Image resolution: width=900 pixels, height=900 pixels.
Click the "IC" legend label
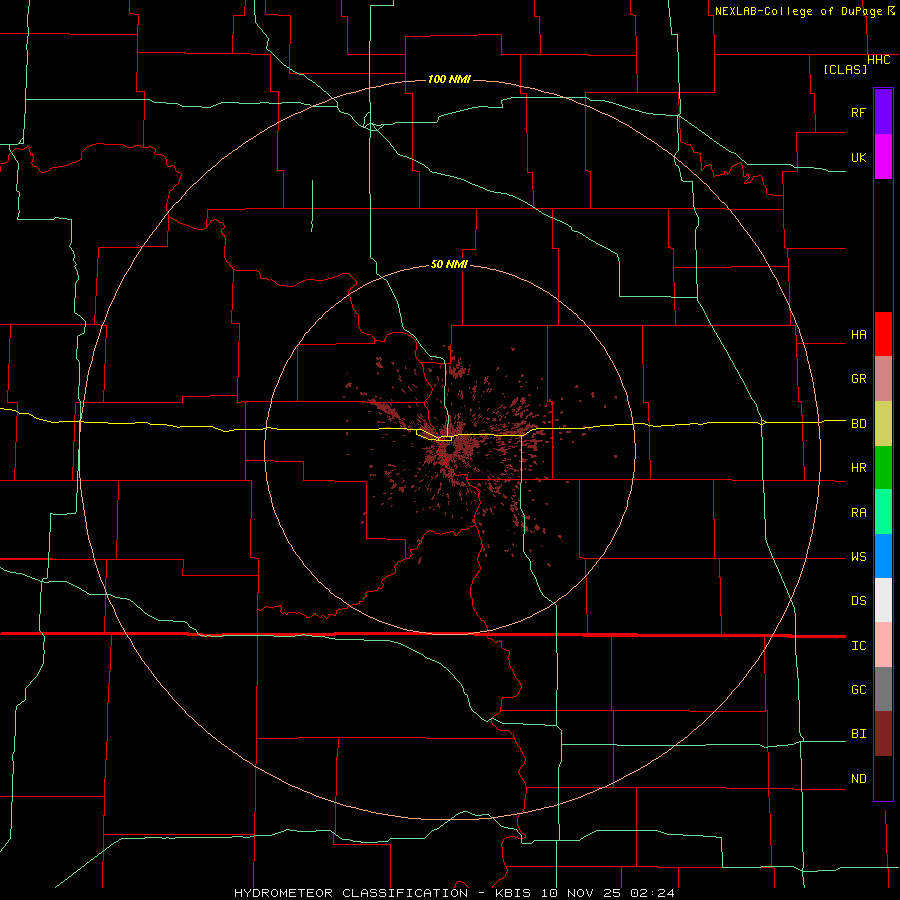click(859, 646)
